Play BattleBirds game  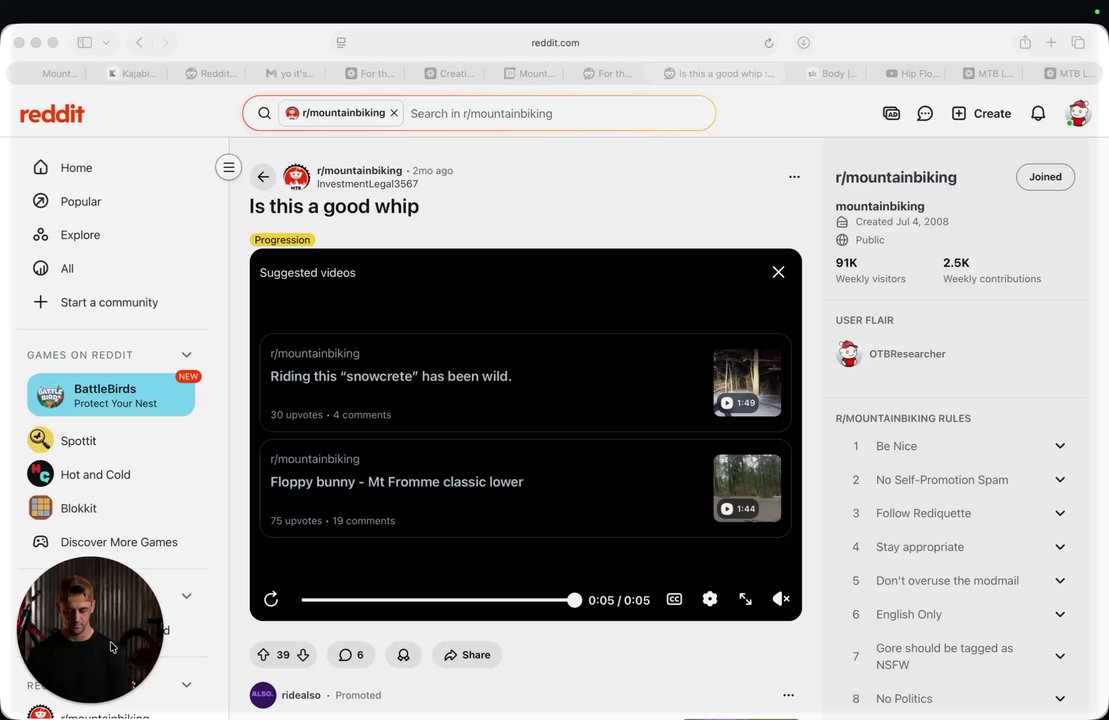pyautogui.click(x=111, y=395)
